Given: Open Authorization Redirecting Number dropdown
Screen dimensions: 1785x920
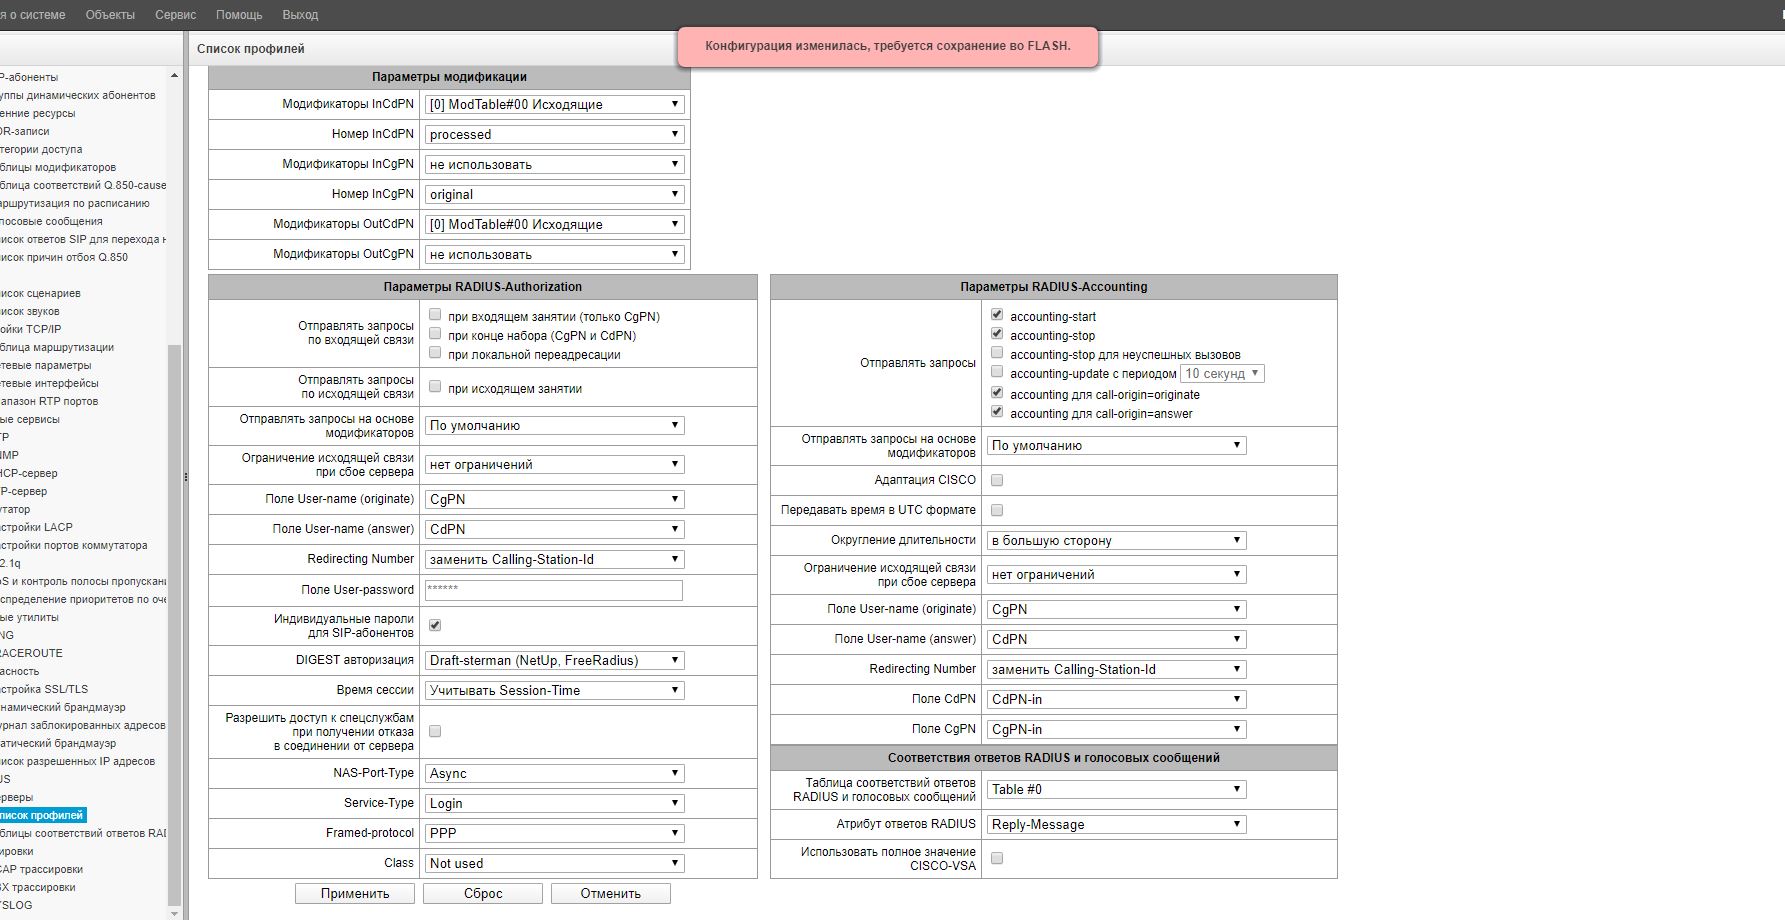Looking at the screenshot, I should [x=554, y=559].
